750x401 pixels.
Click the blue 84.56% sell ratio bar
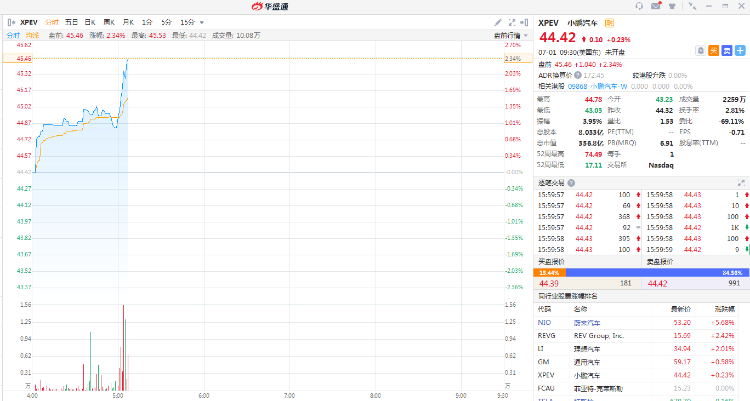tap(658, 273)
